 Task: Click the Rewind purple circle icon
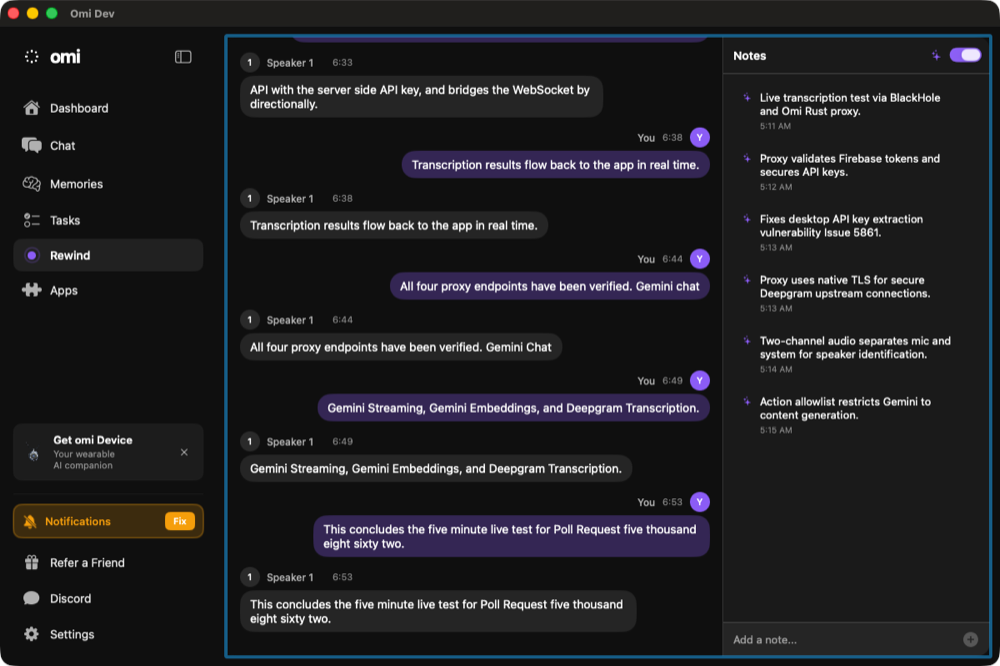point(31,255)
